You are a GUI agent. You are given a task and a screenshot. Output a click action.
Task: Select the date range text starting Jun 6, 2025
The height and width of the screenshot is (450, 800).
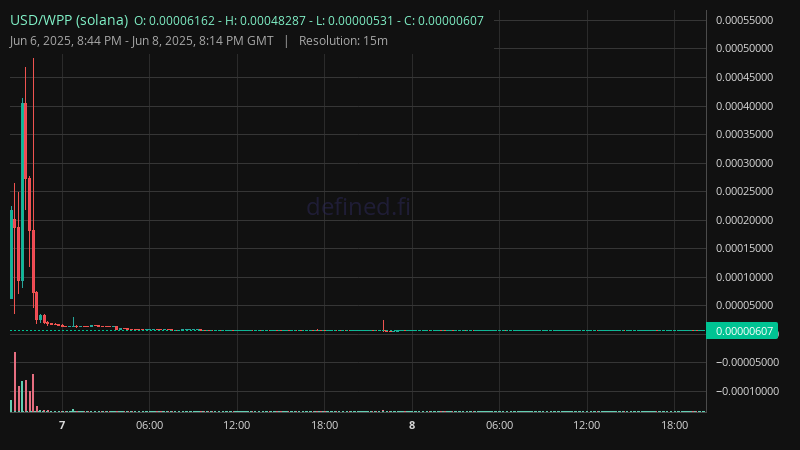pos(141,41)
